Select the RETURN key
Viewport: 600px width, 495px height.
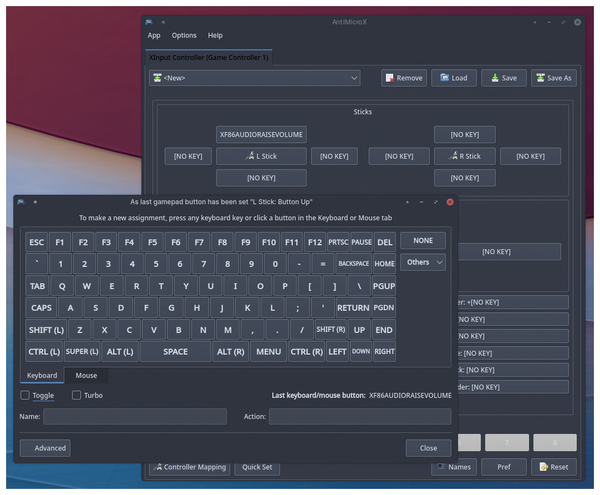point(353,308)
